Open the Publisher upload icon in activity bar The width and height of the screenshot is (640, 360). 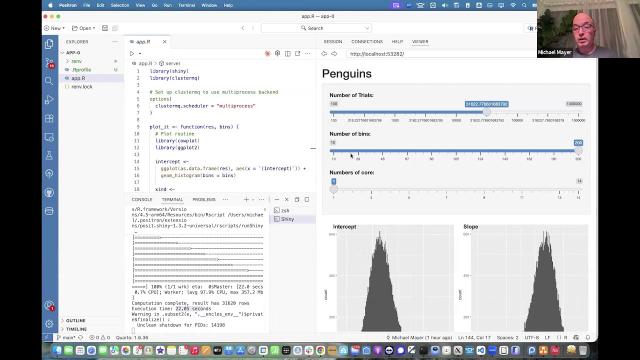(49, 174)
